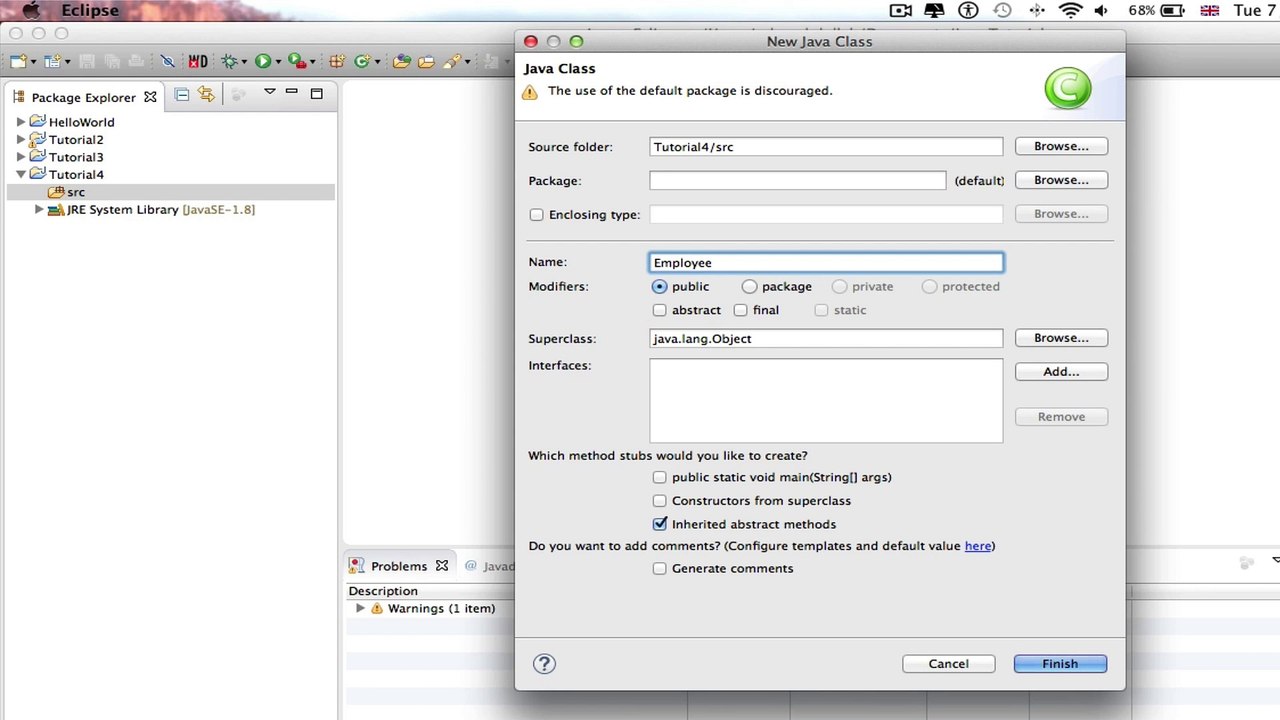Click the WD toolbar icon
Image resolution: width=1280 pixels, height=720 pixels.
[x=198, y=62]
